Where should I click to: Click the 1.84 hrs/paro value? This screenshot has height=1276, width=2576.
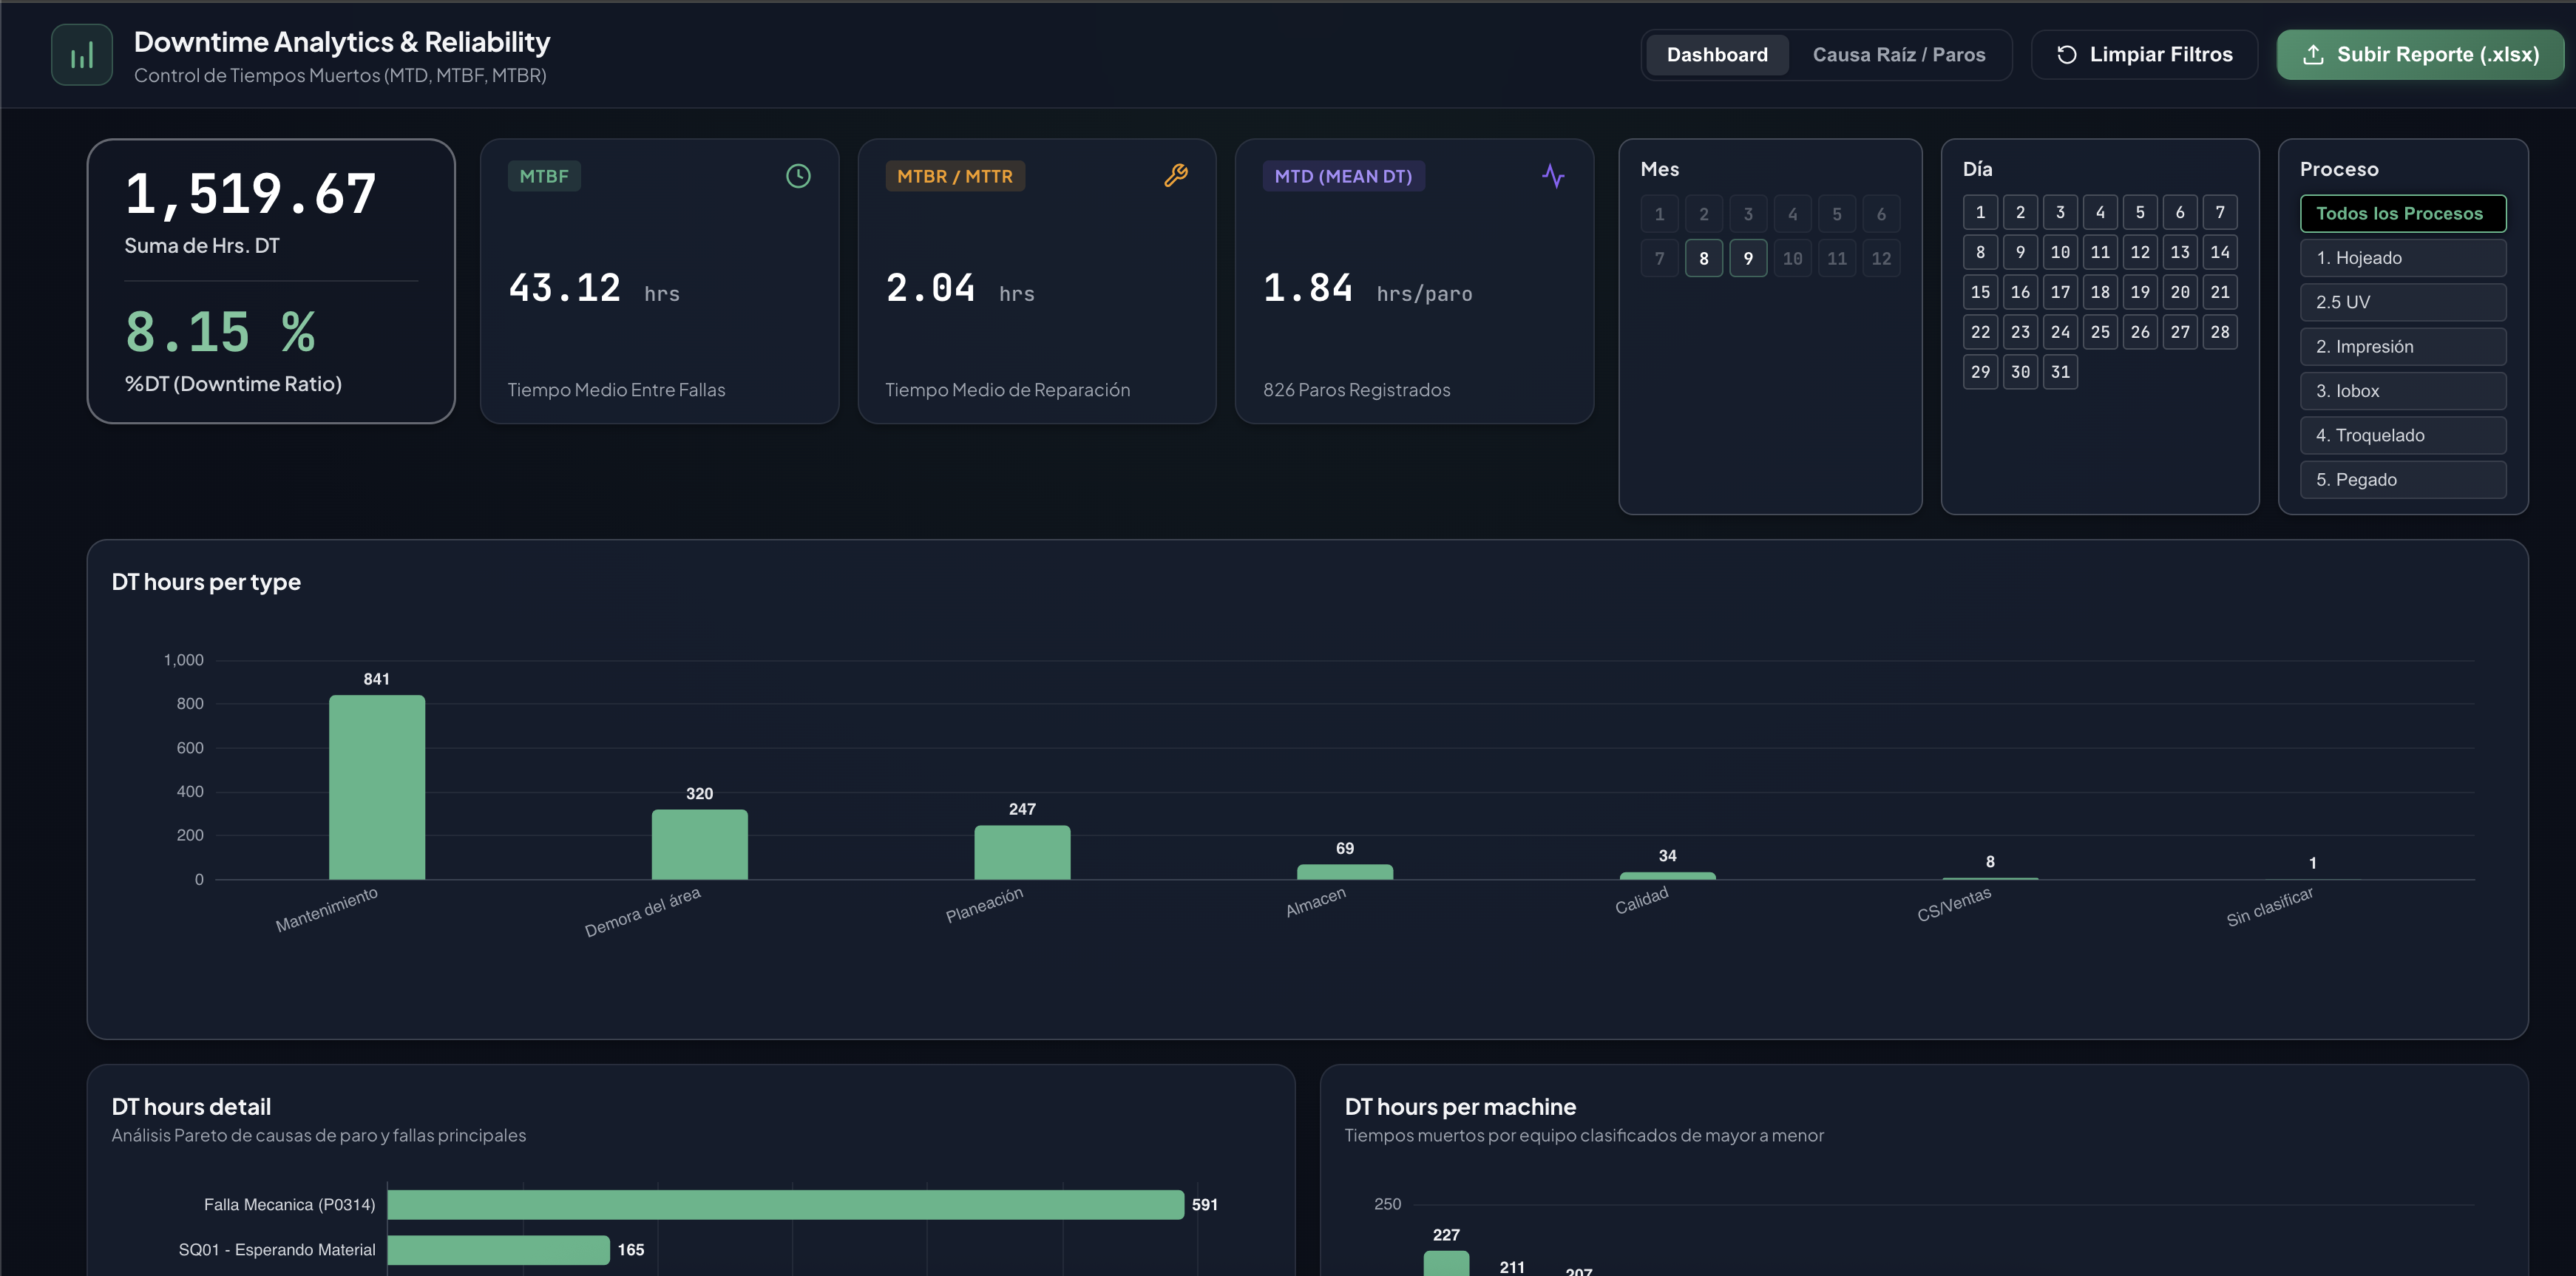coord(1367,289)
